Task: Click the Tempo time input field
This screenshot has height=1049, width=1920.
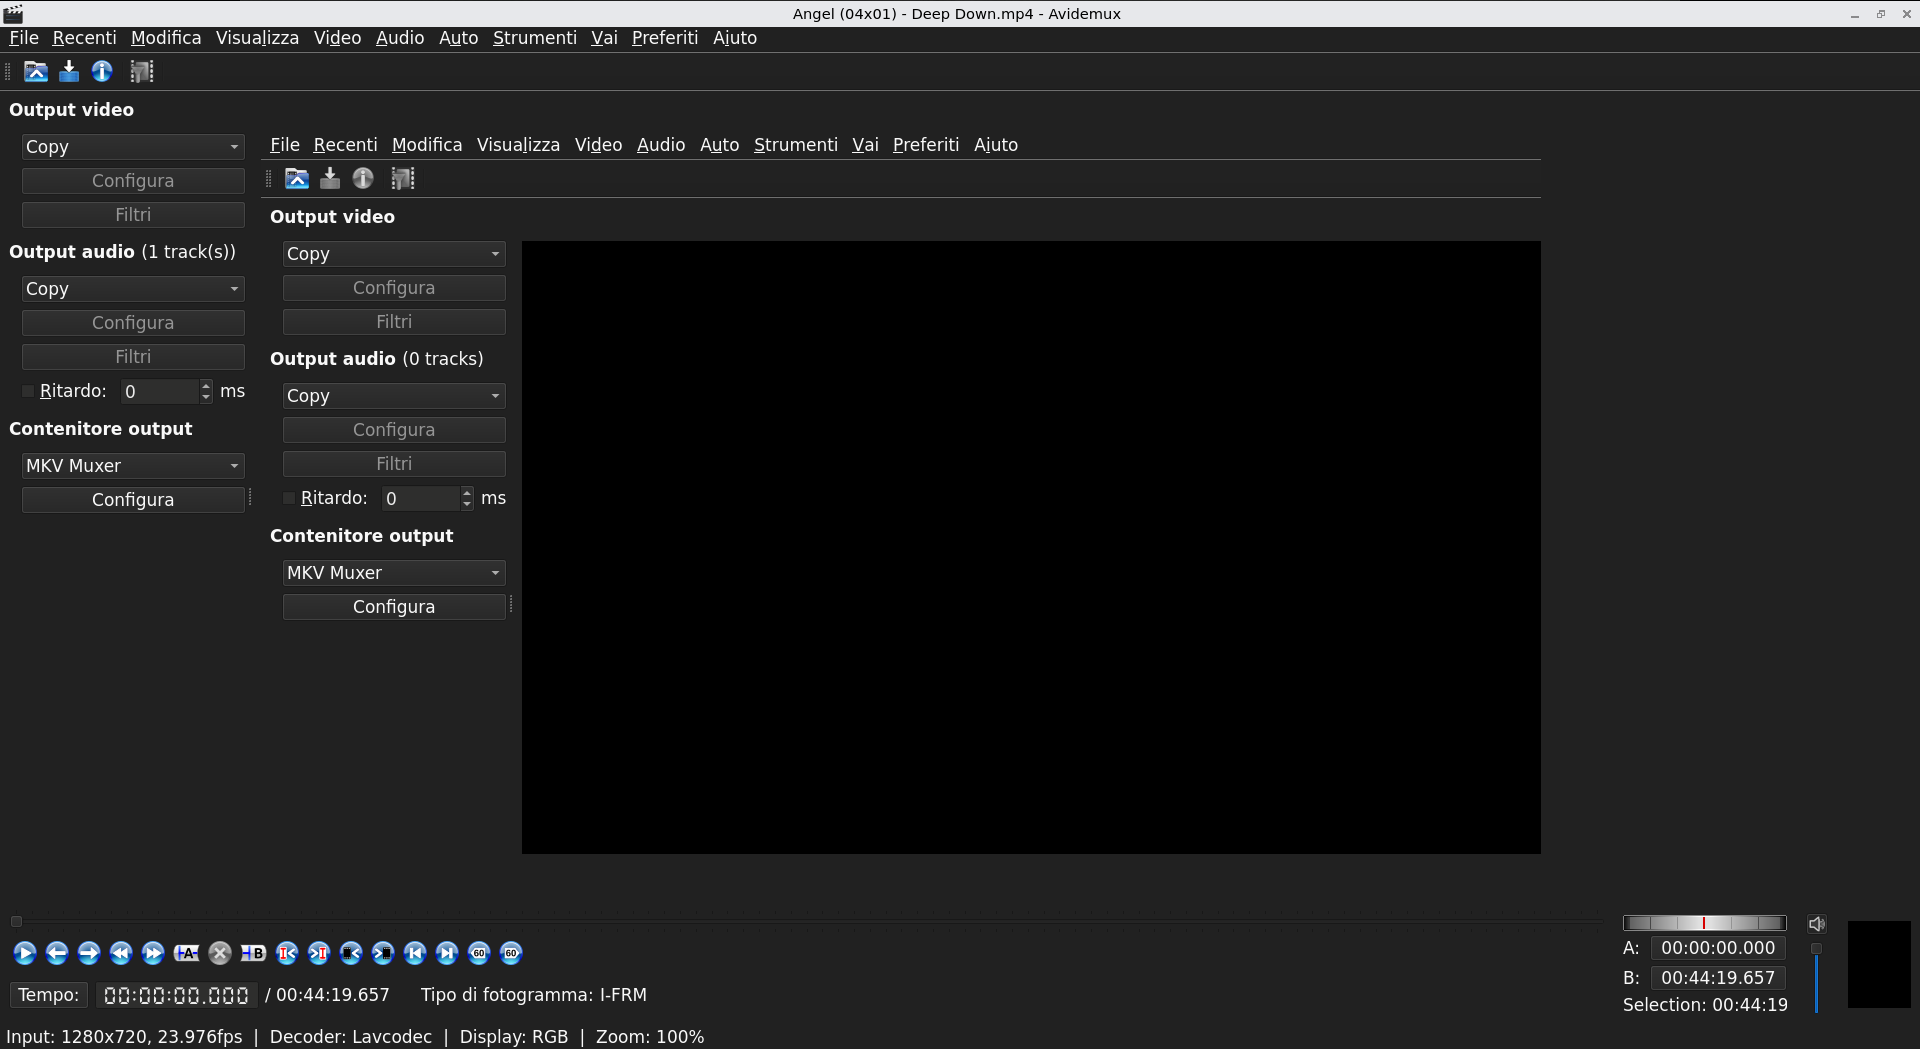Action: point(176,996)
